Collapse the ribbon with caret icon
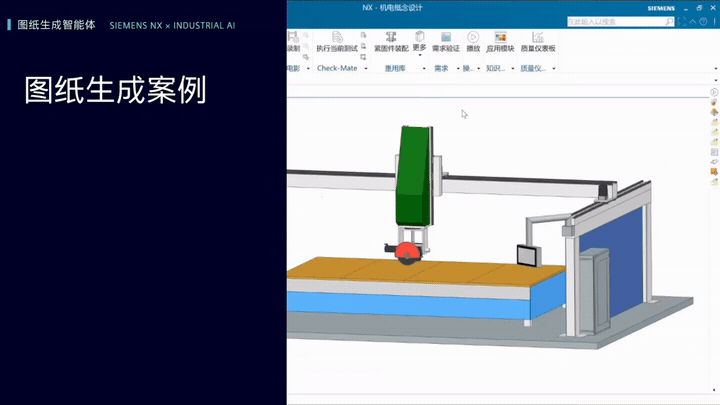The image size is (720, 405). (692, 22)
